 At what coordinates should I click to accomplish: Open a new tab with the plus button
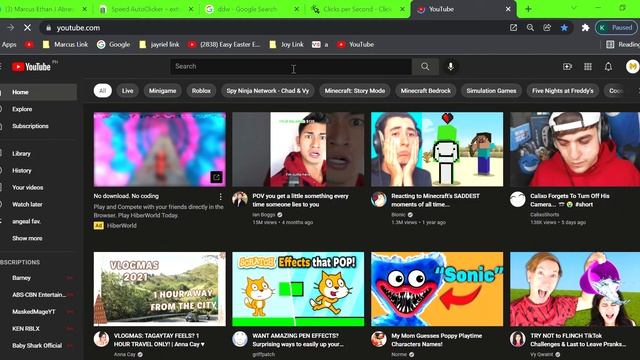tap(528, 9)
